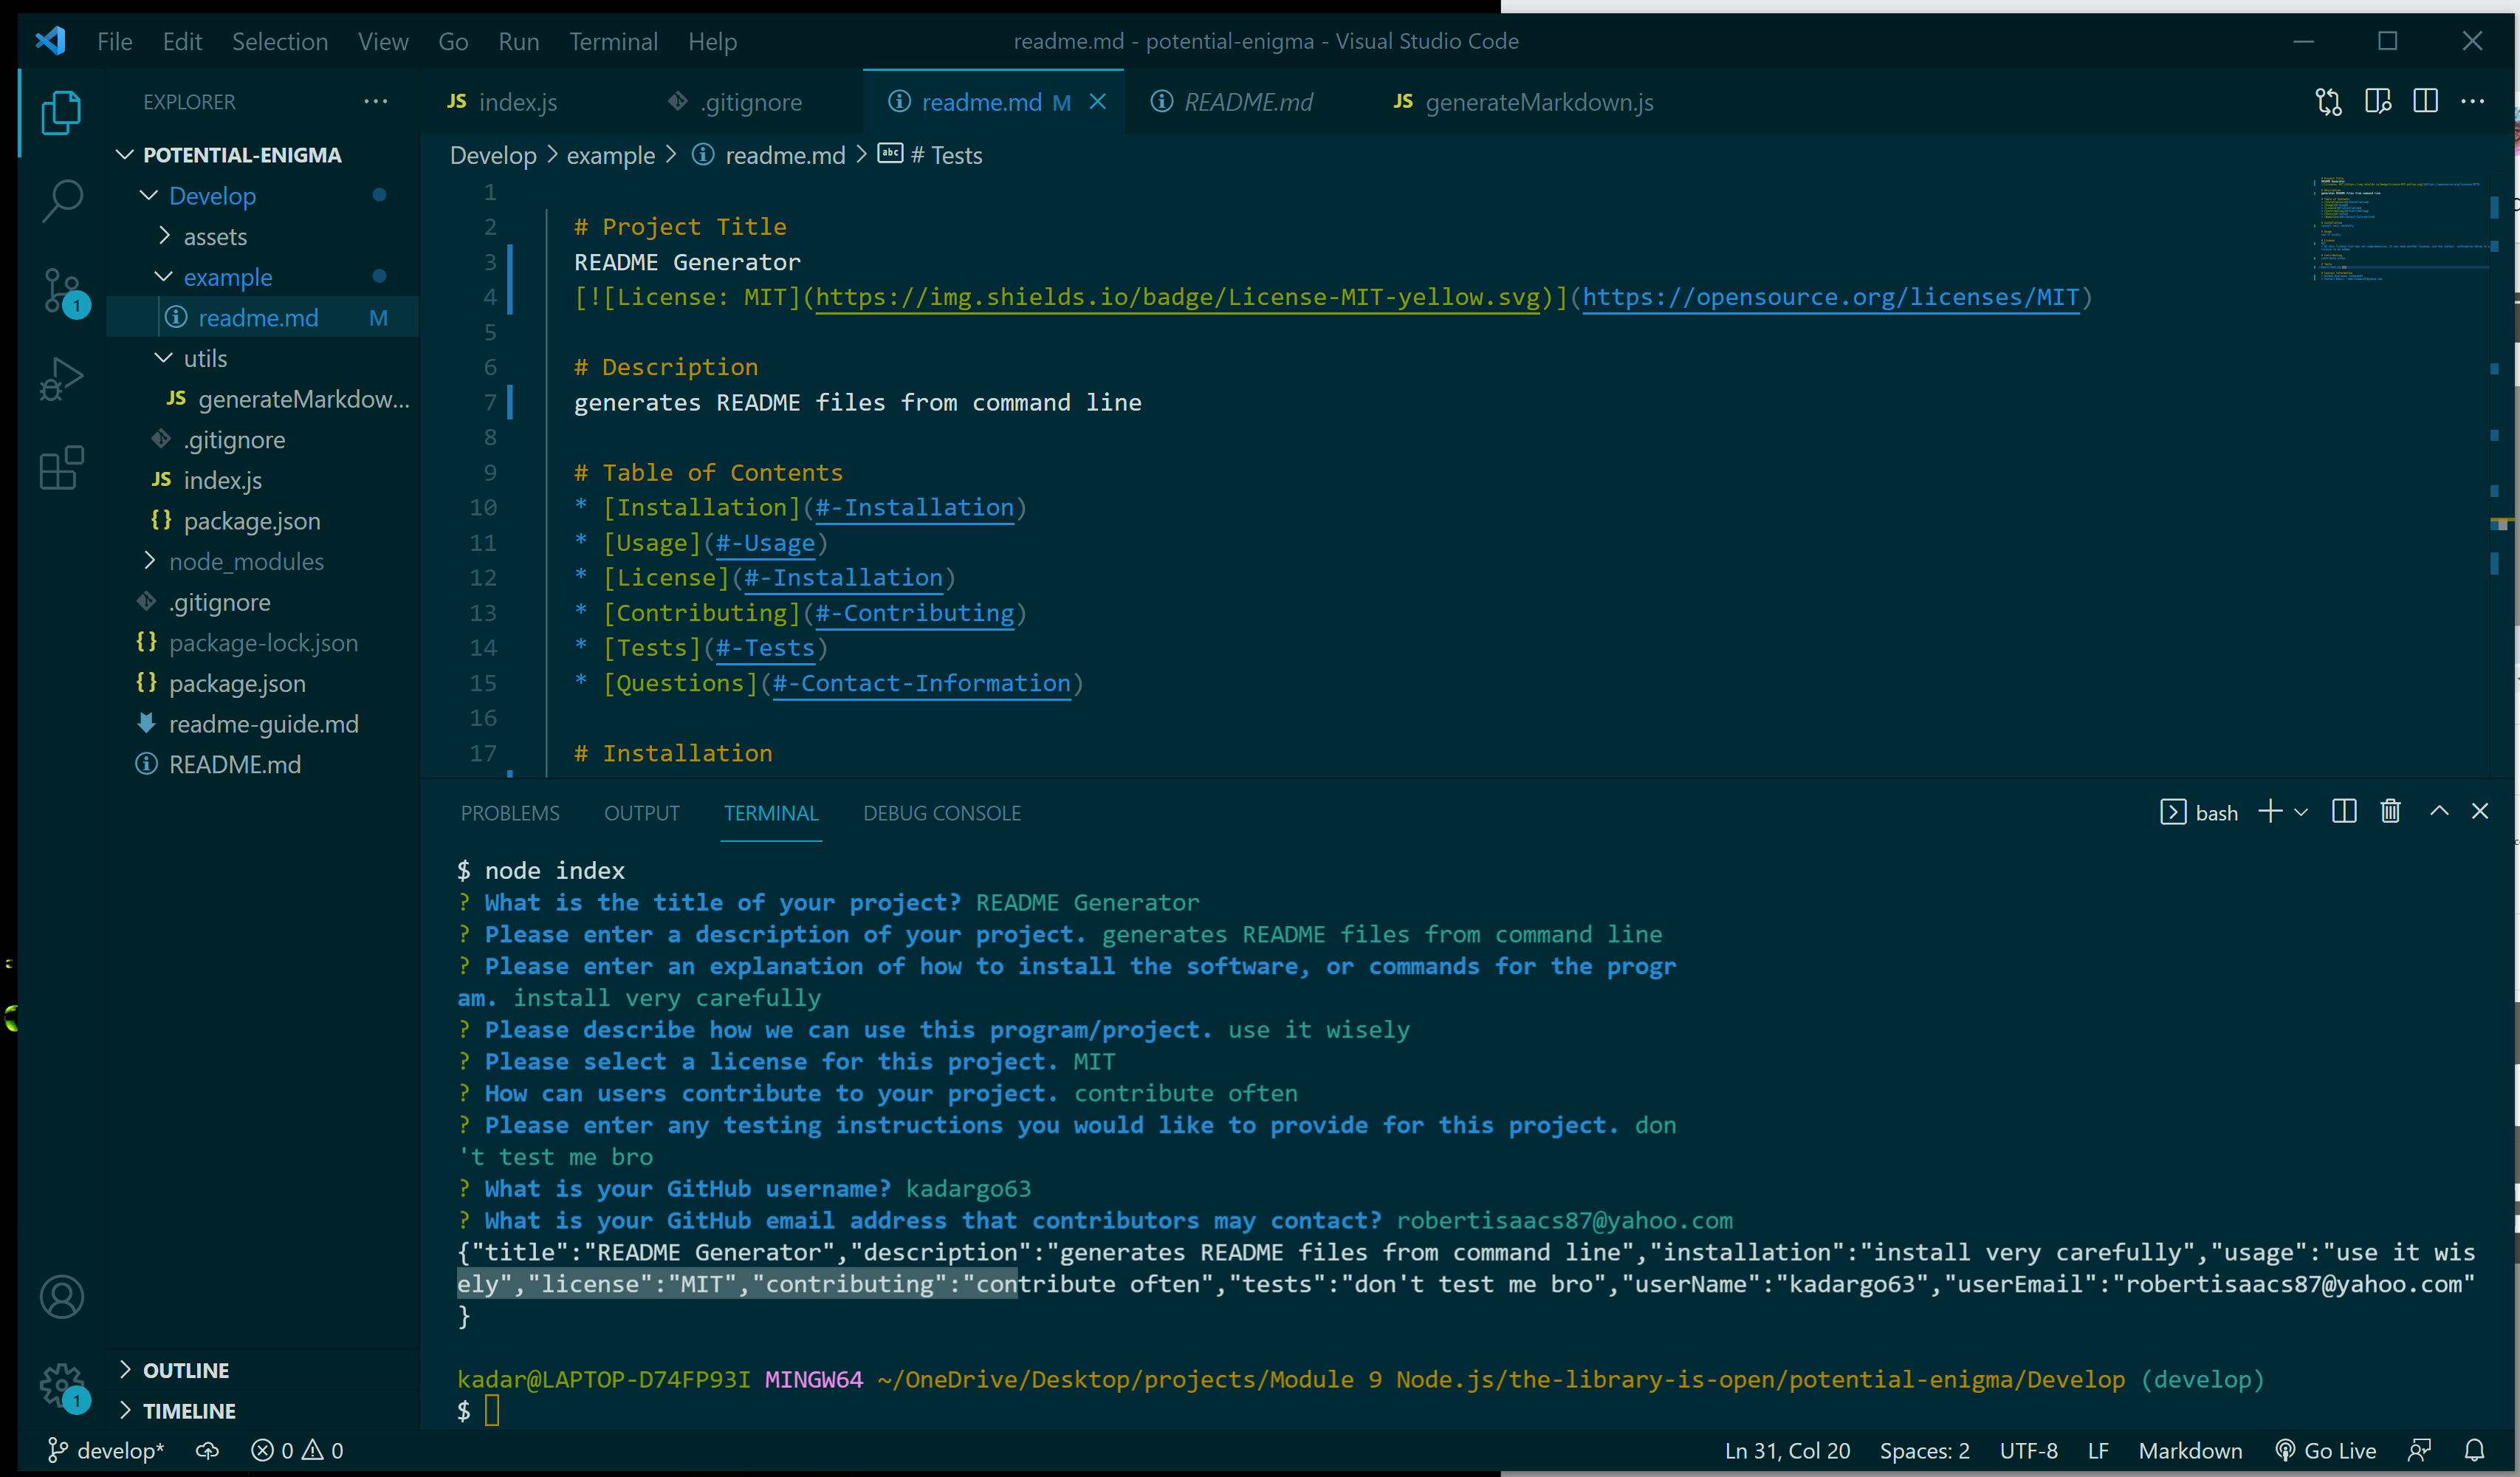
Task: Toggle Go Live server
Action: pyautogui.click(x=2325, y=1450)
